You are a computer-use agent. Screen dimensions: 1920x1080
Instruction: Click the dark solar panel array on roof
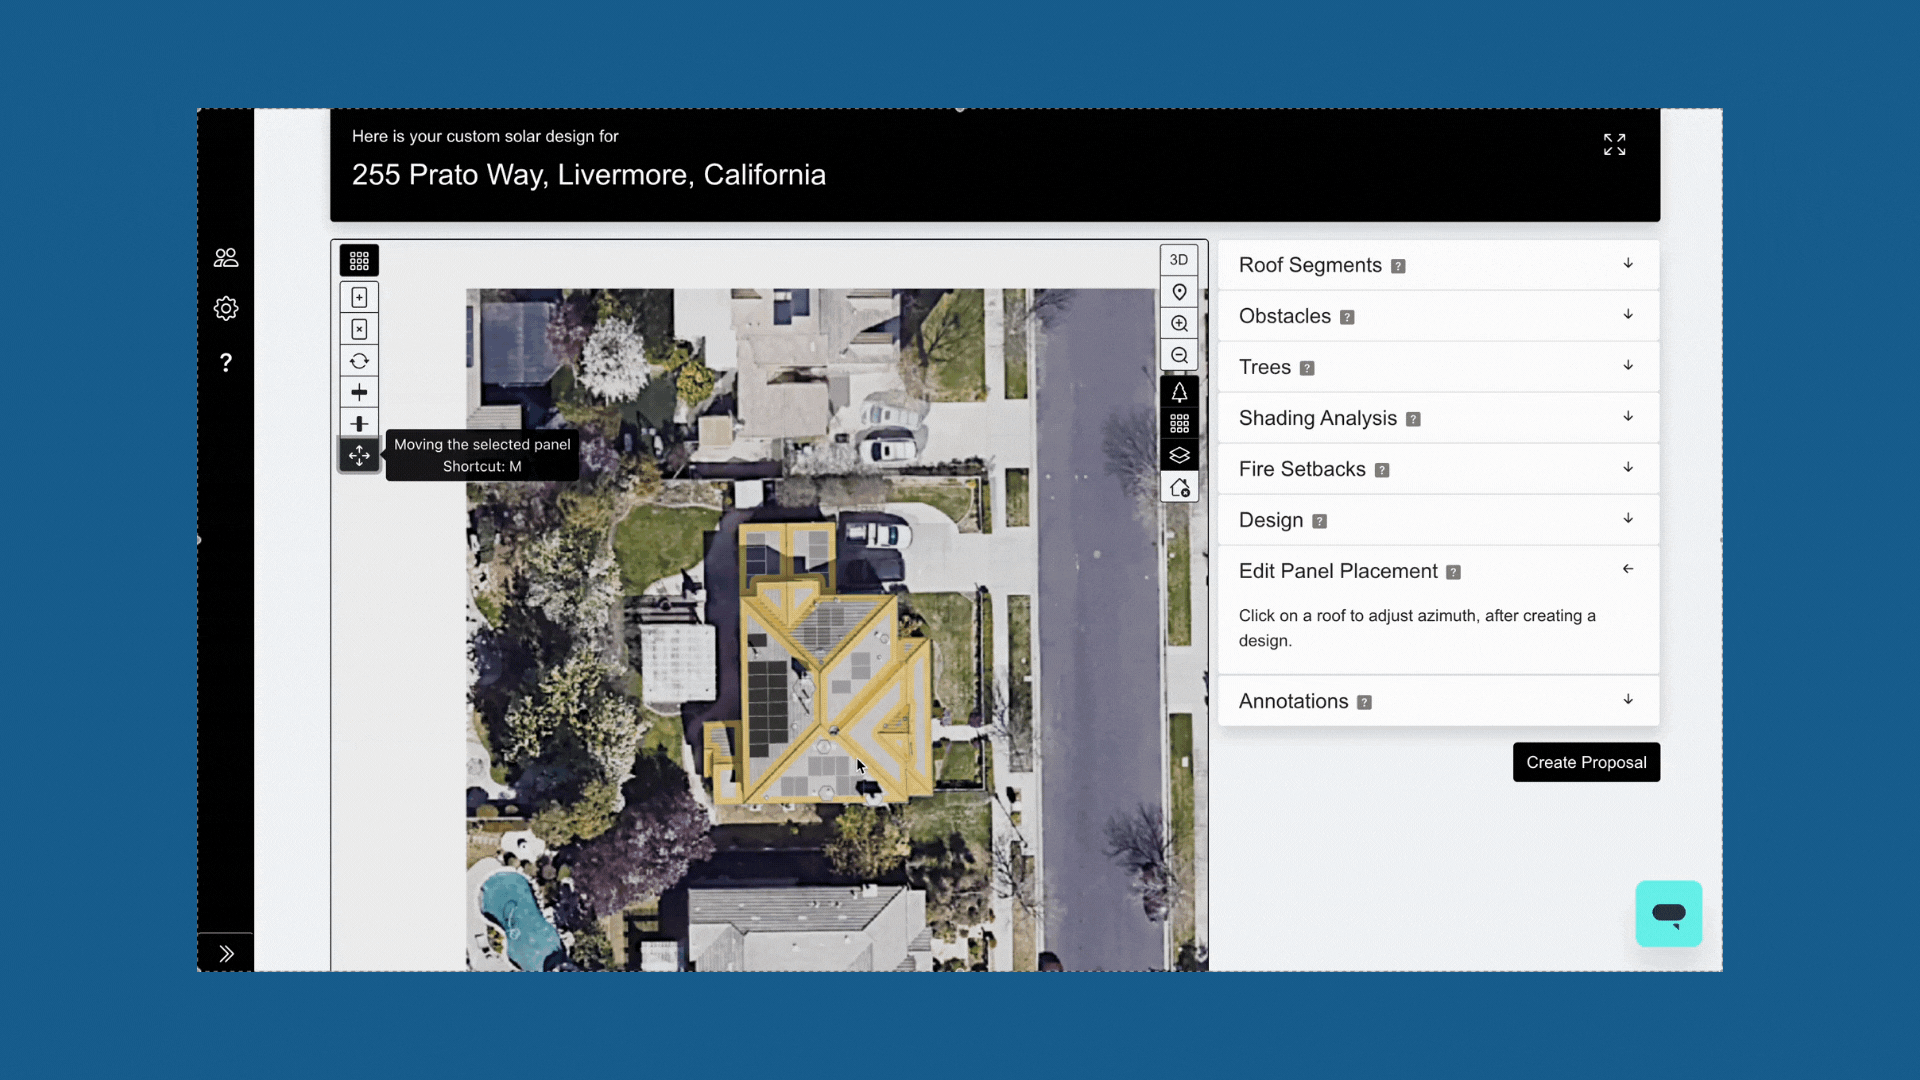tap(767, 705)
